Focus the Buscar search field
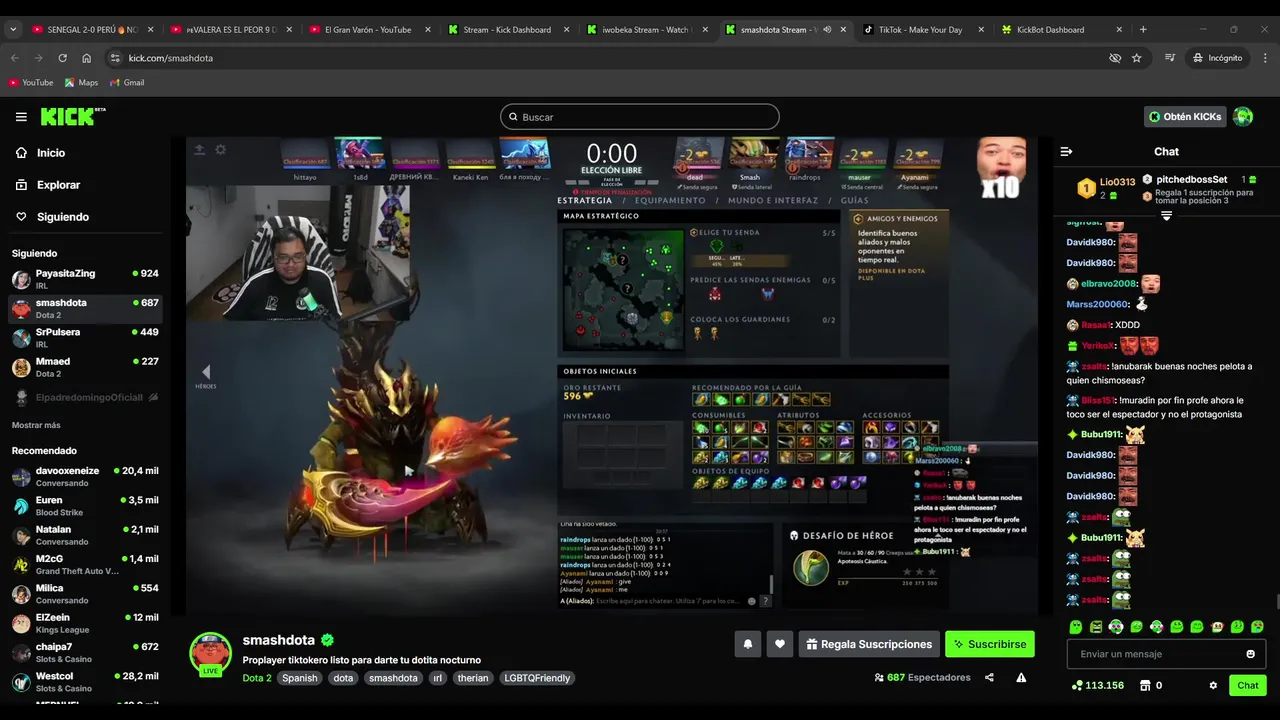Image resolution: width=1280 pixels, height=720 pixels. [x=640, y=117]
